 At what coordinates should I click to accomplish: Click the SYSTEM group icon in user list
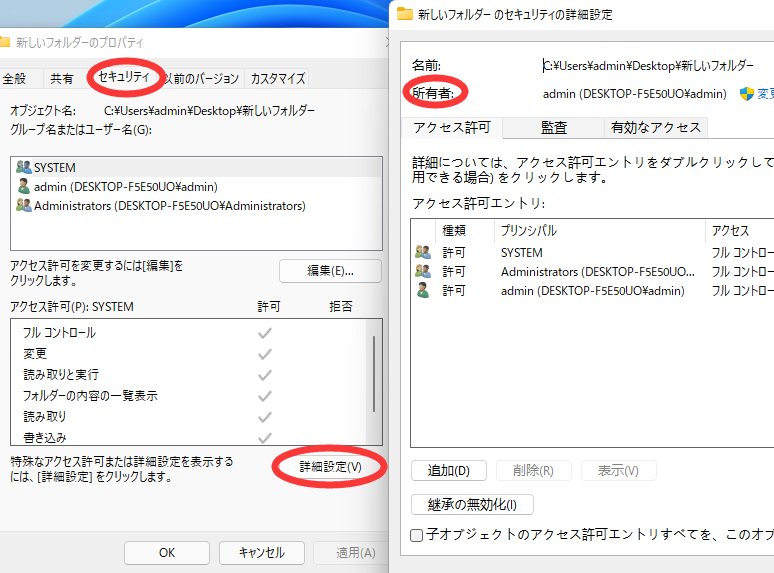coord(23,168)
